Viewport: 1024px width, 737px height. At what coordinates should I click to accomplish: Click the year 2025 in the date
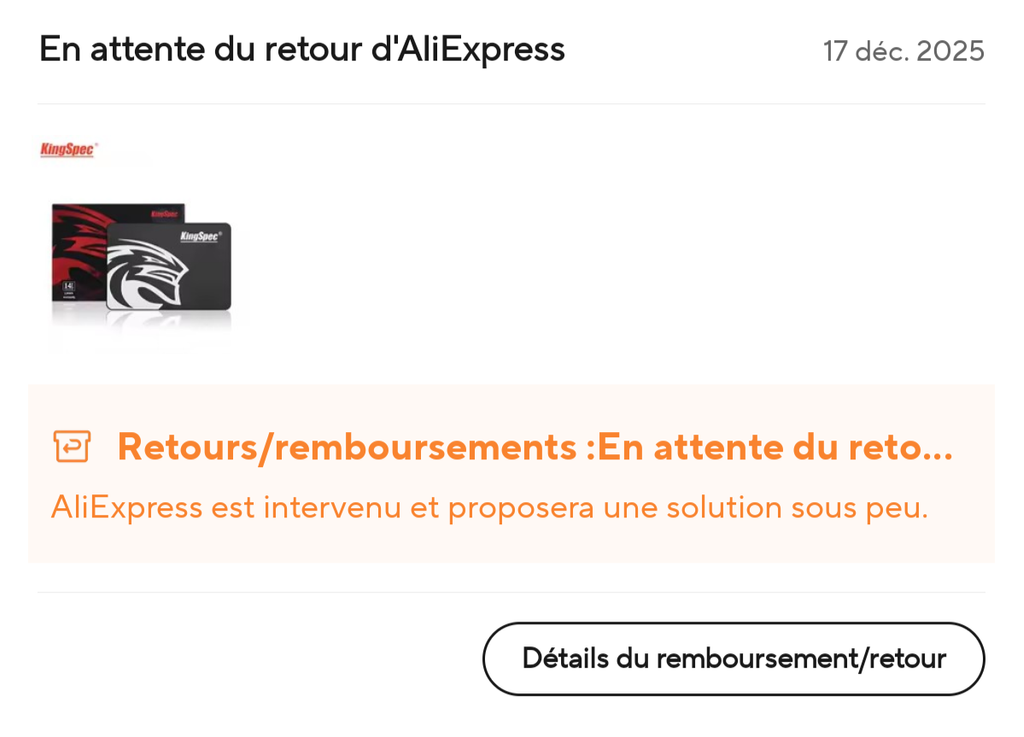click(x=950, y=52)
